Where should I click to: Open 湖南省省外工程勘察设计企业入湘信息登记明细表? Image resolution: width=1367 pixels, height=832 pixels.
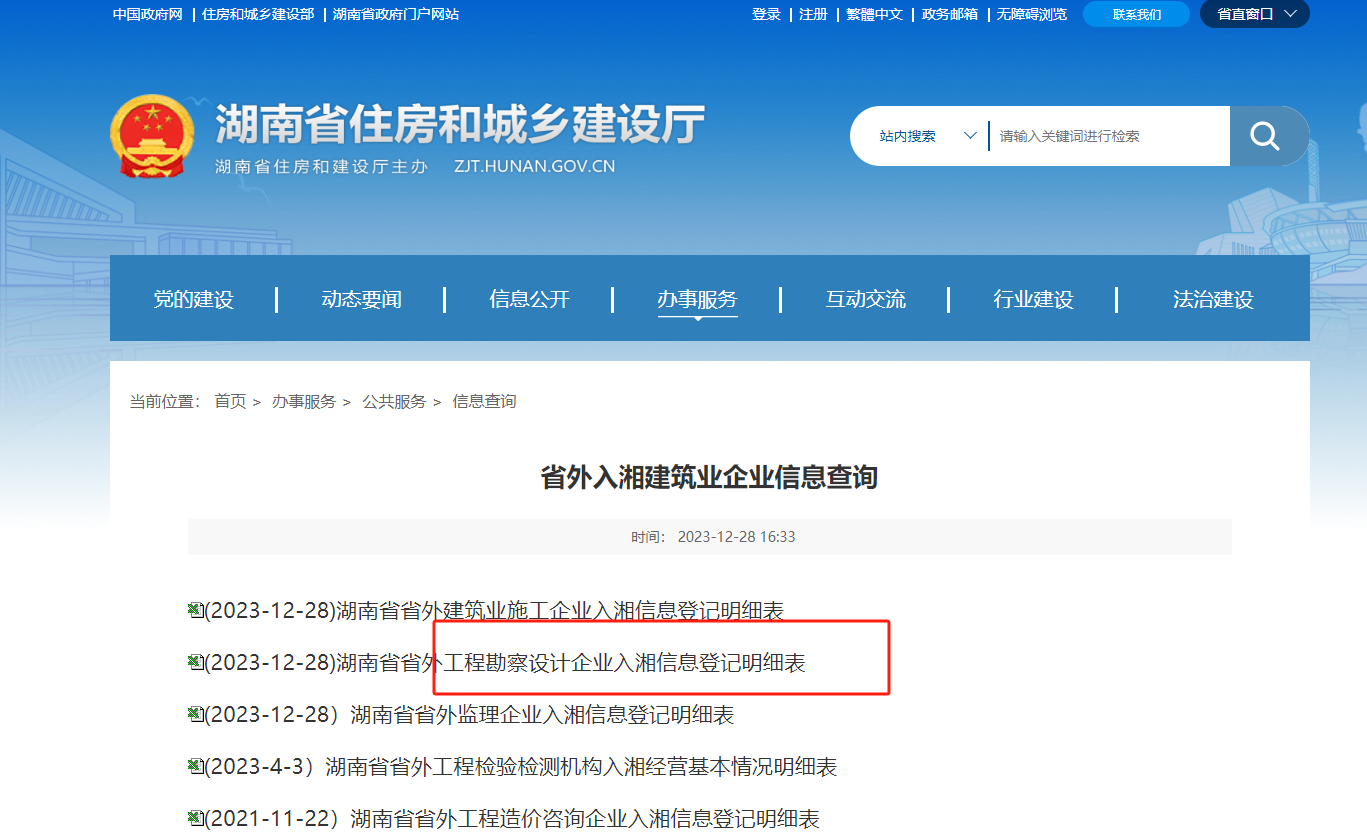pyautogui.click(x=505, y=662)
